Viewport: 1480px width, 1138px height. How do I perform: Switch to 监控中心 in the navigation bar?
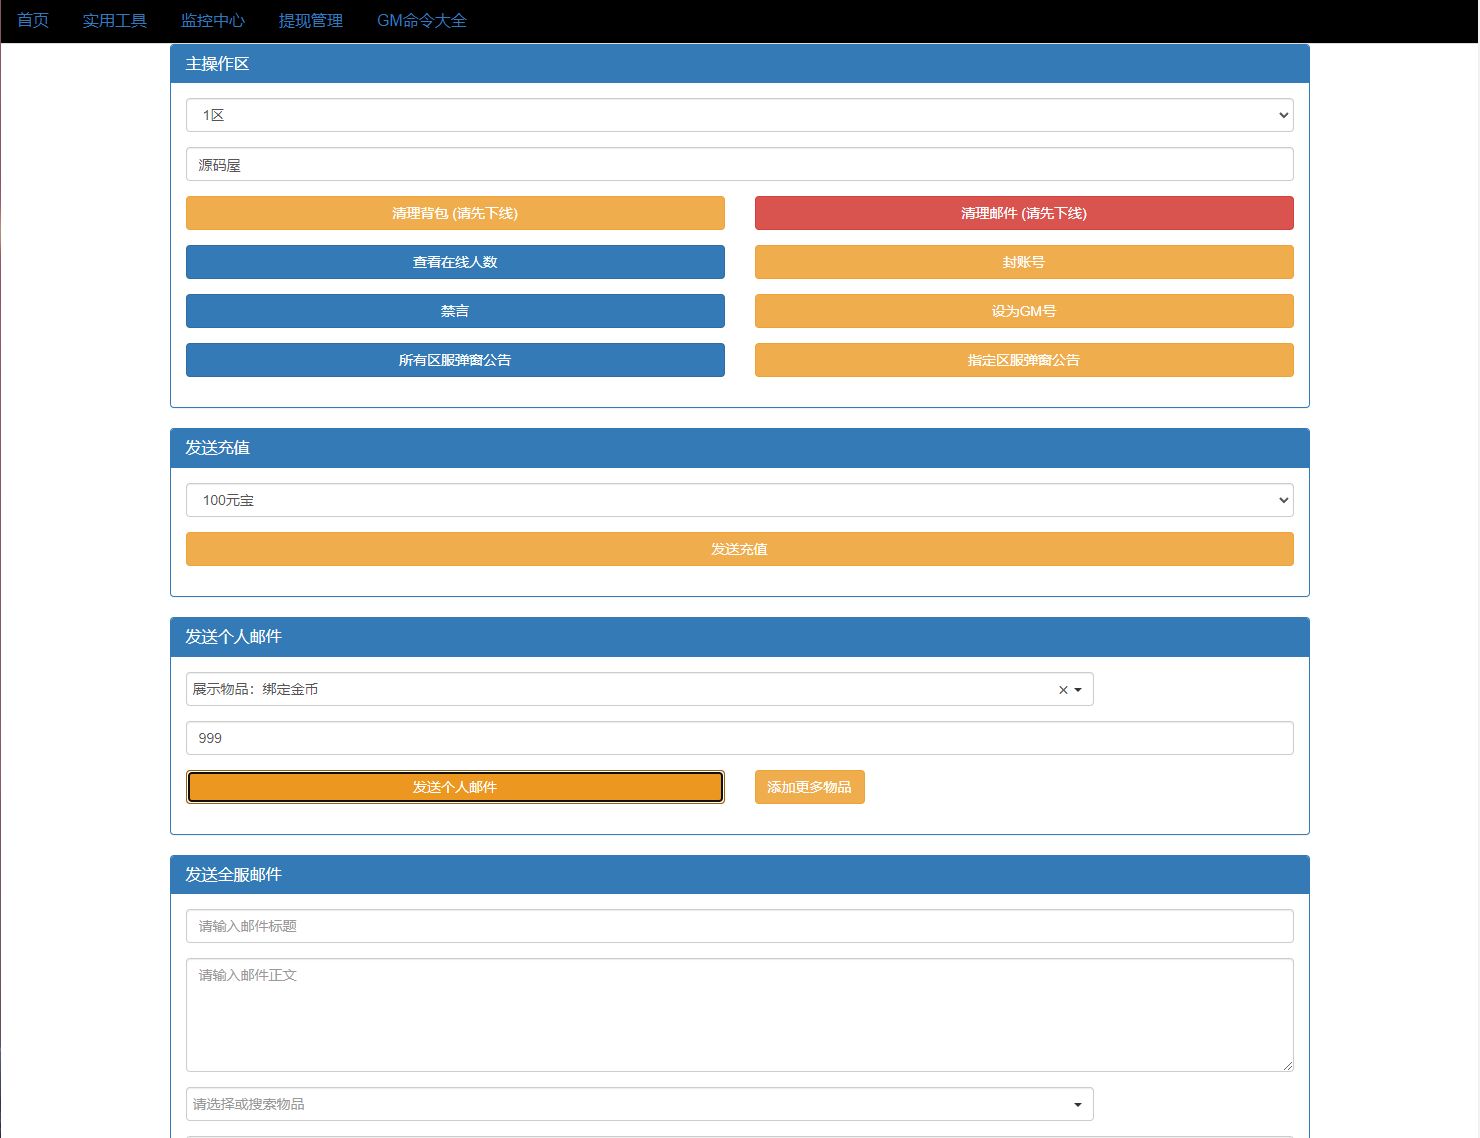[x=213, y=21]
